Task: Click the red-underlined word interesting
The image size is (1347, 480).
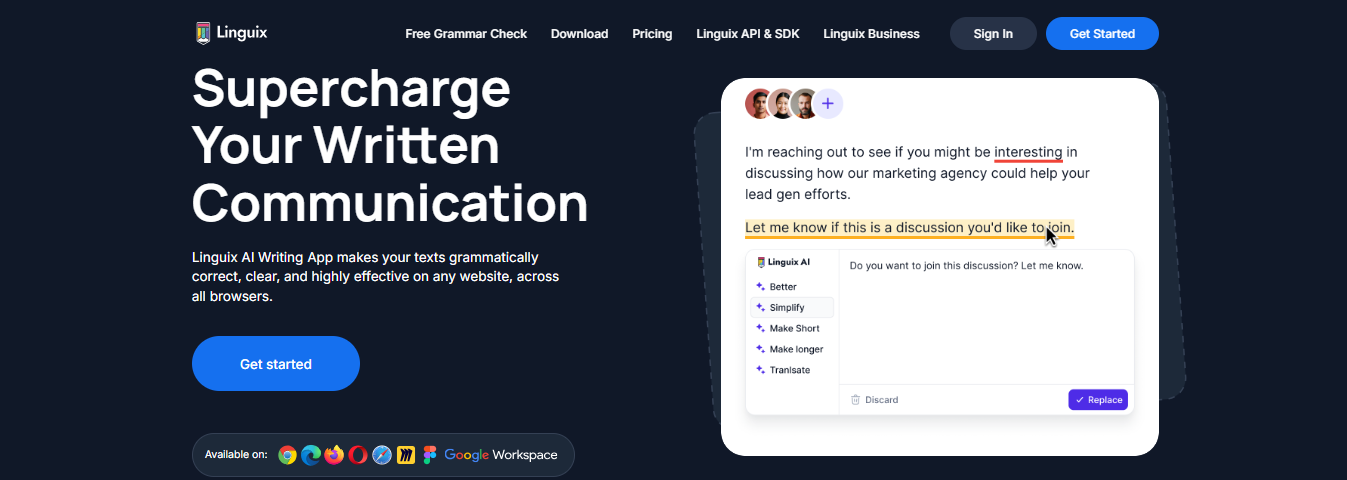Action: point(1028,152)
